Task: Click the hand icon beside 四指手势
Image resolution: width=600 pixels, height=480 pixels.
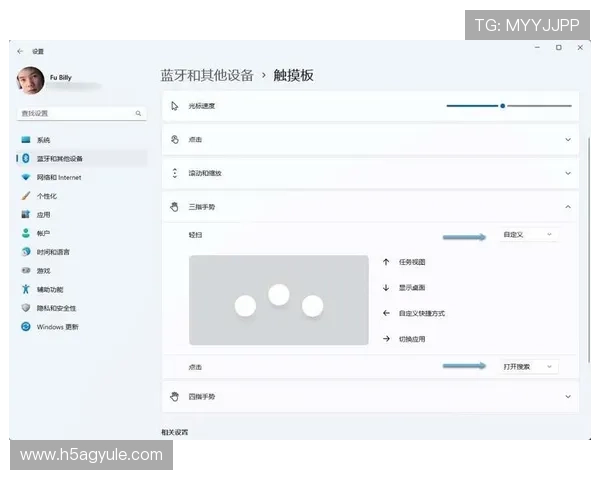Action: 174,397
